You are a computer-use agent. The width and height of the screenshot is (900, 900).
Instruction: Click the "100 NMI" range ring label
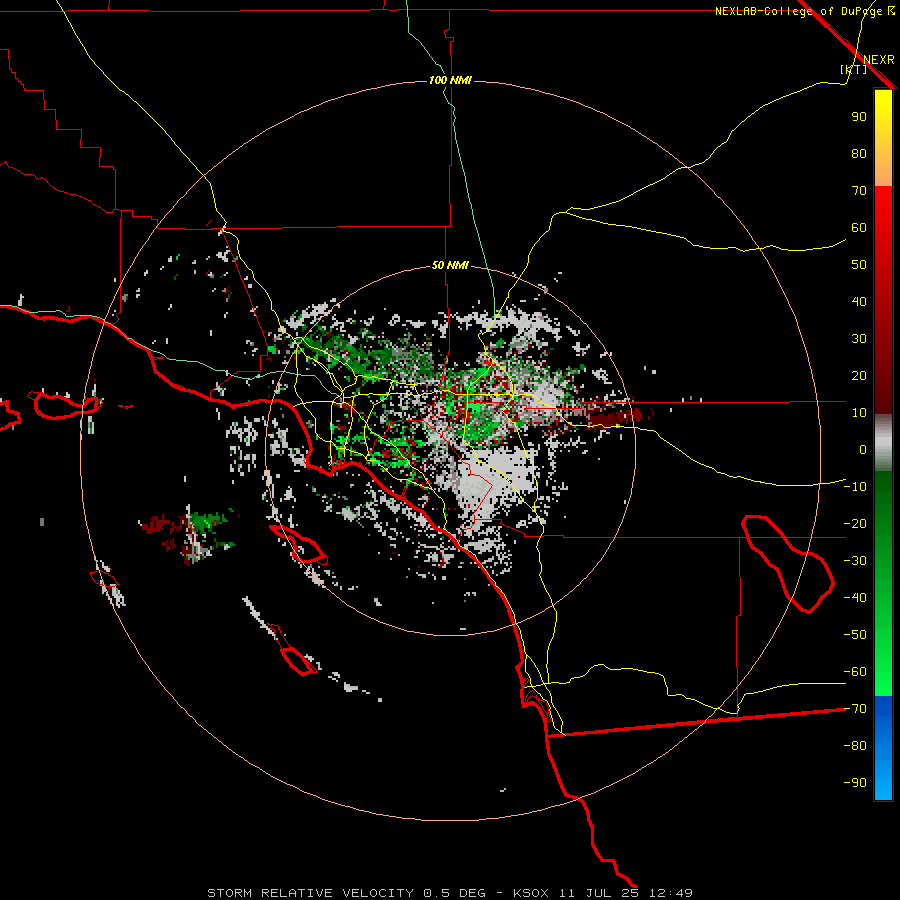[x=450, y=80]
